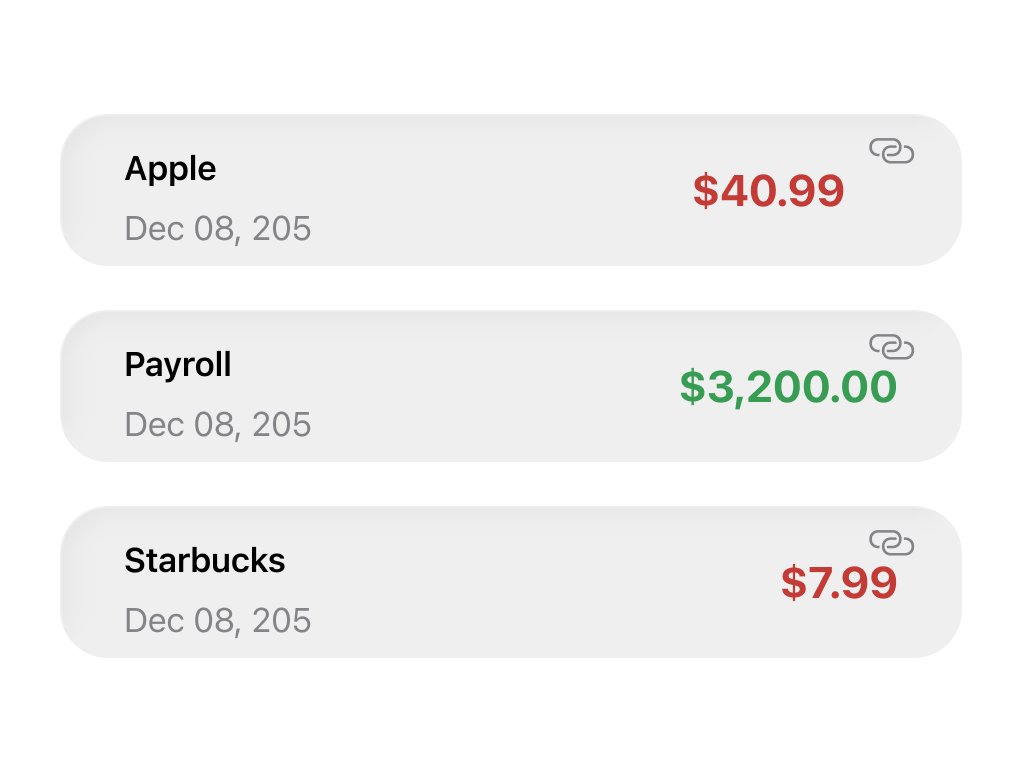Click the red $7.99 amount

(840, 584)
